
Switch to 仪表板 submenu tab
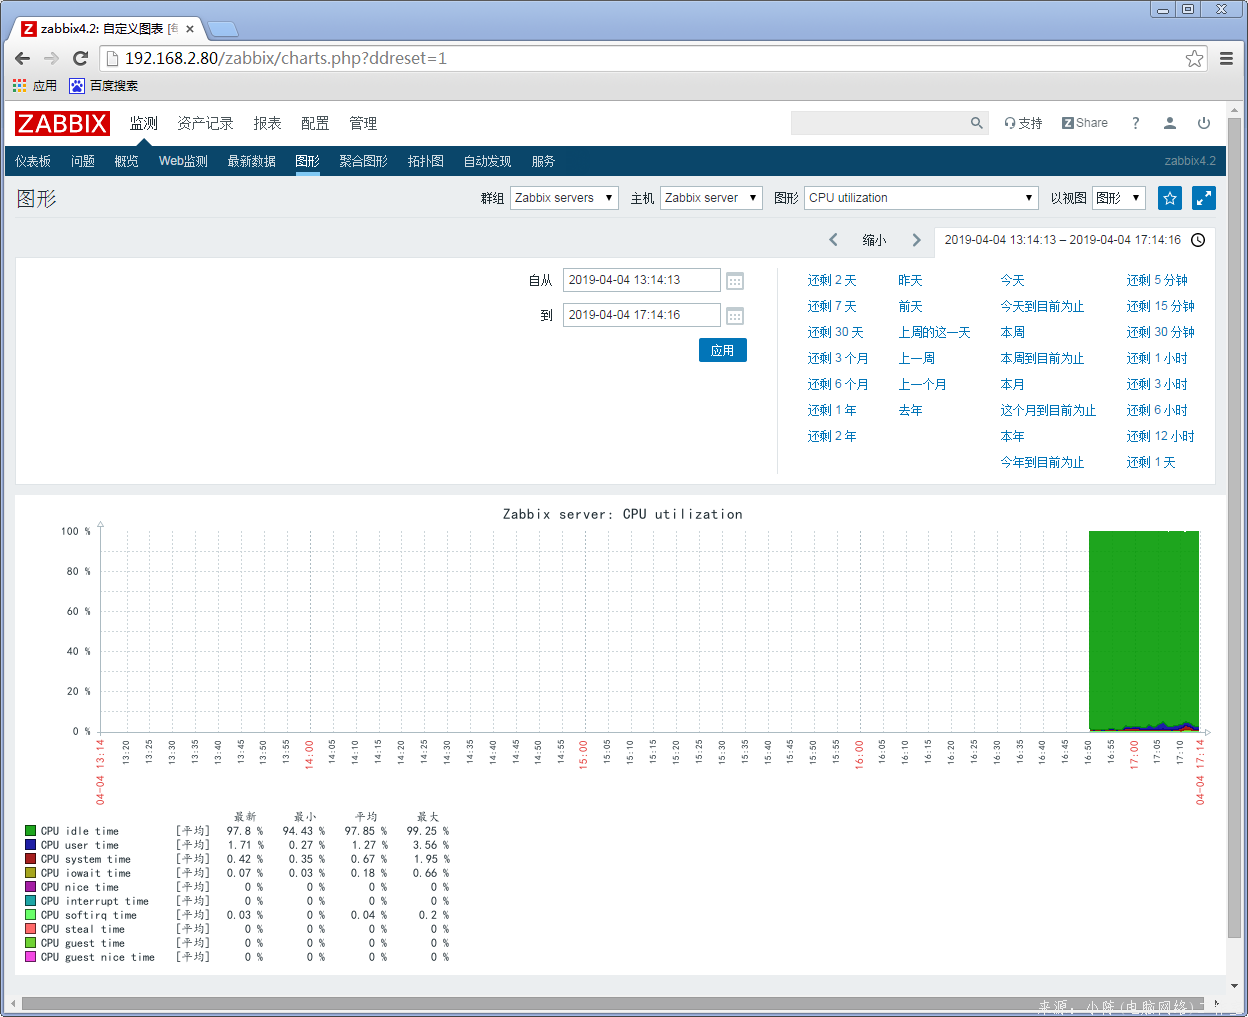pyautogui.click(x=33, y=161)
